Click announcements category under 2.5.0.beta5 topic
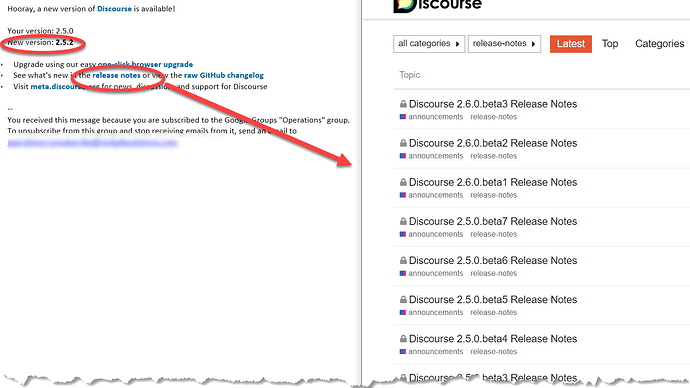 (436, 313)
